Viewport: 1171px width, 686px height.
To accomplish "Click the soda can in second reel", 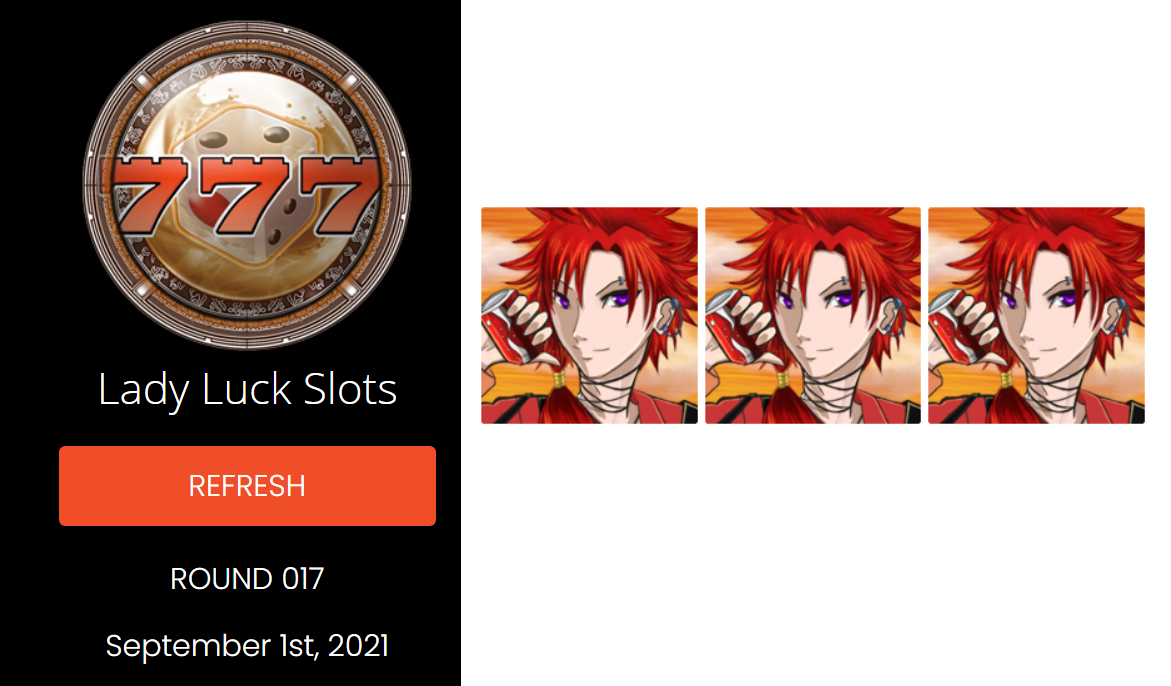I will tap(727, 325).
